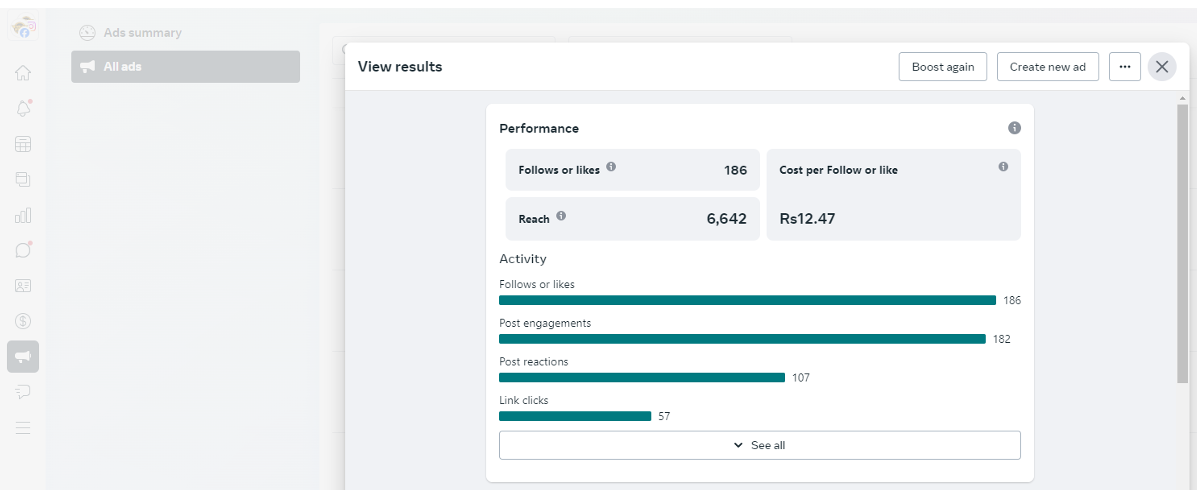Open the page account switcher logo
This screenshot has width=1197, height=490.
23,28
